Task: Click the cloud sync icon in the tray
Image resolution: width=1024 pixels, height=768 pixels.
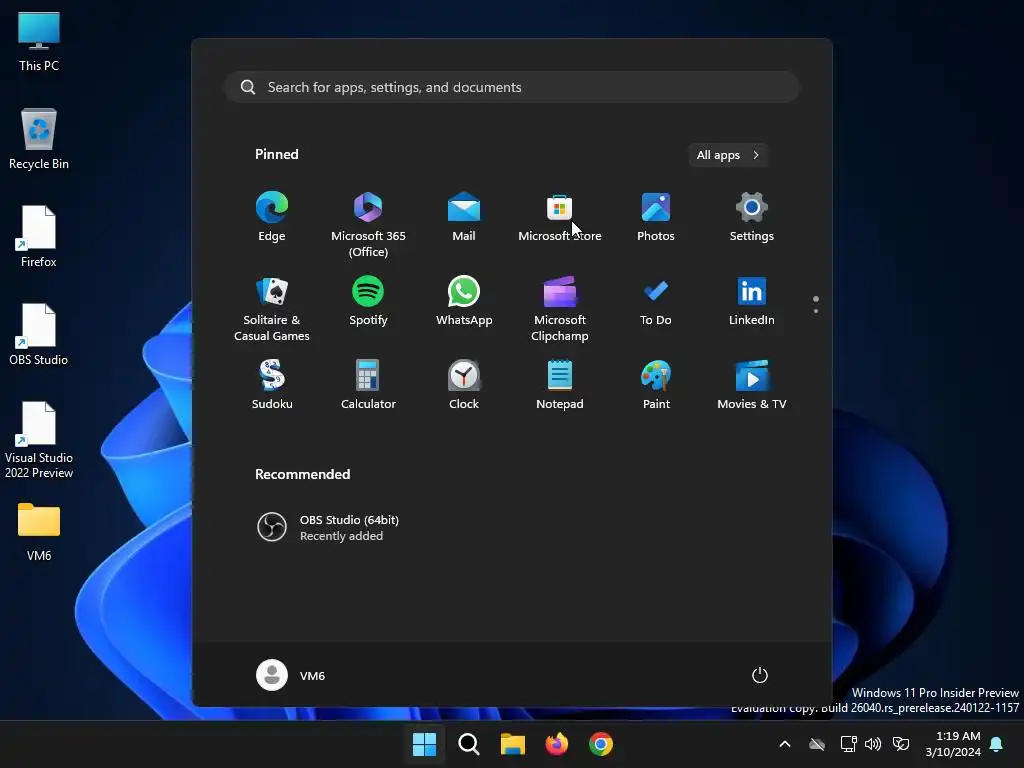Action: tap(817, 744)
